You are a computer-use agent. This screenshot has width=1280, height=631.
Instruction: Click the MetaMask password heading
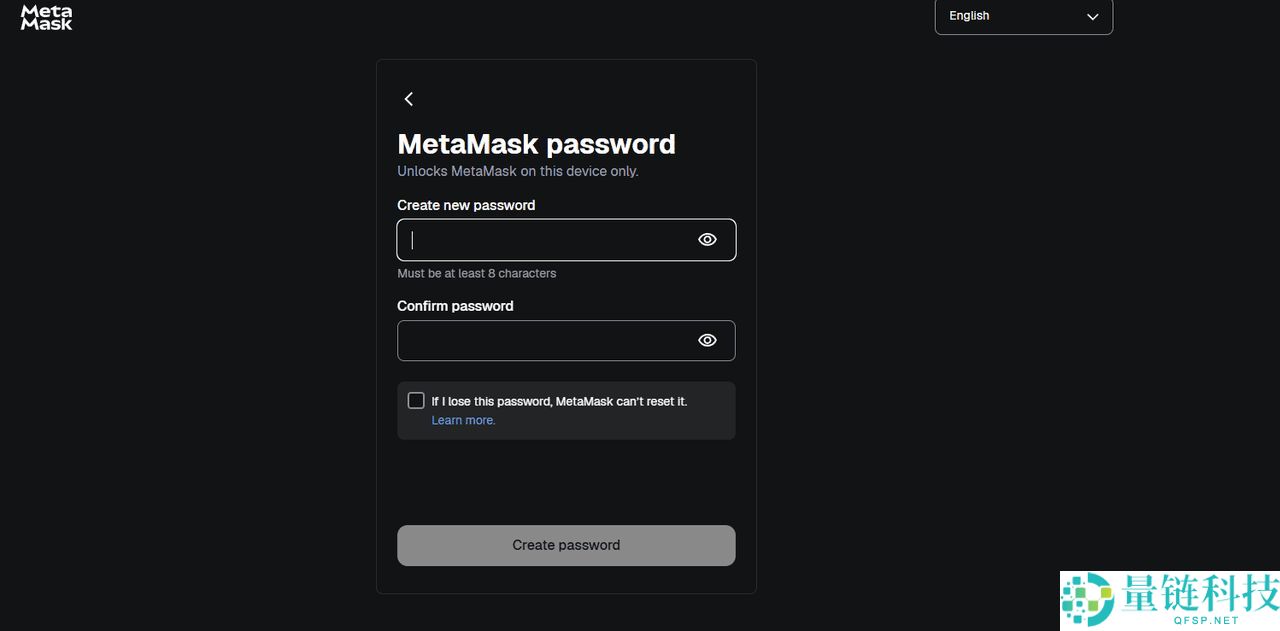point(536,144)
